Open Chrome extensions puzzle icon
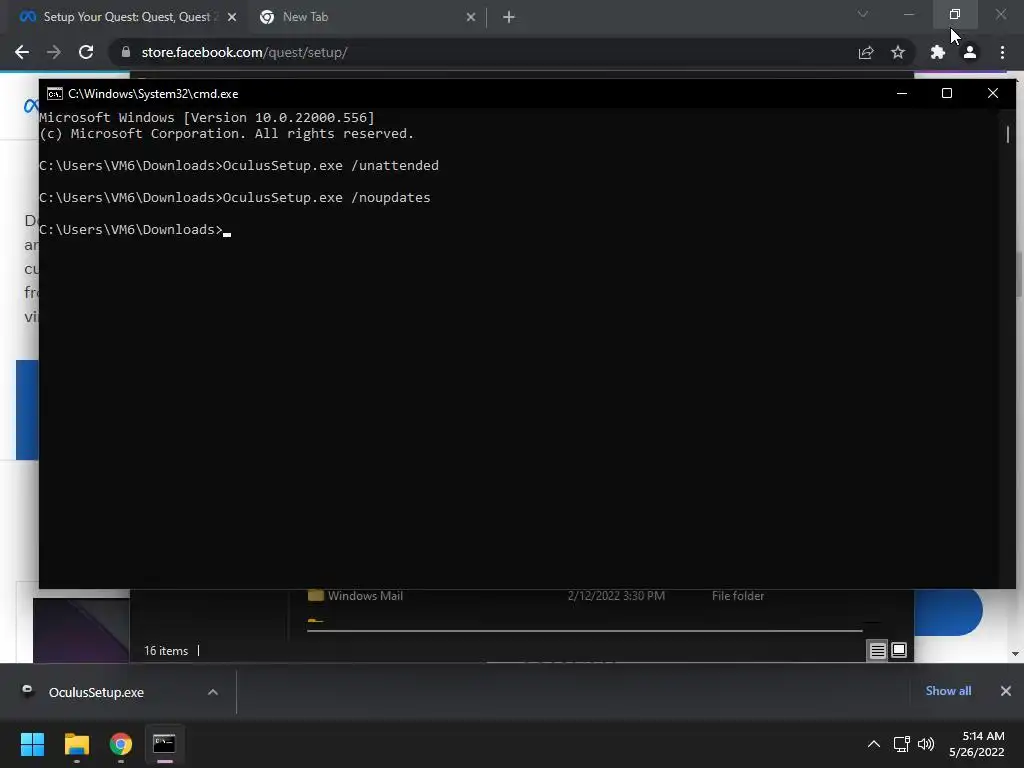The image size is (1024, 768). click(938, 52)
